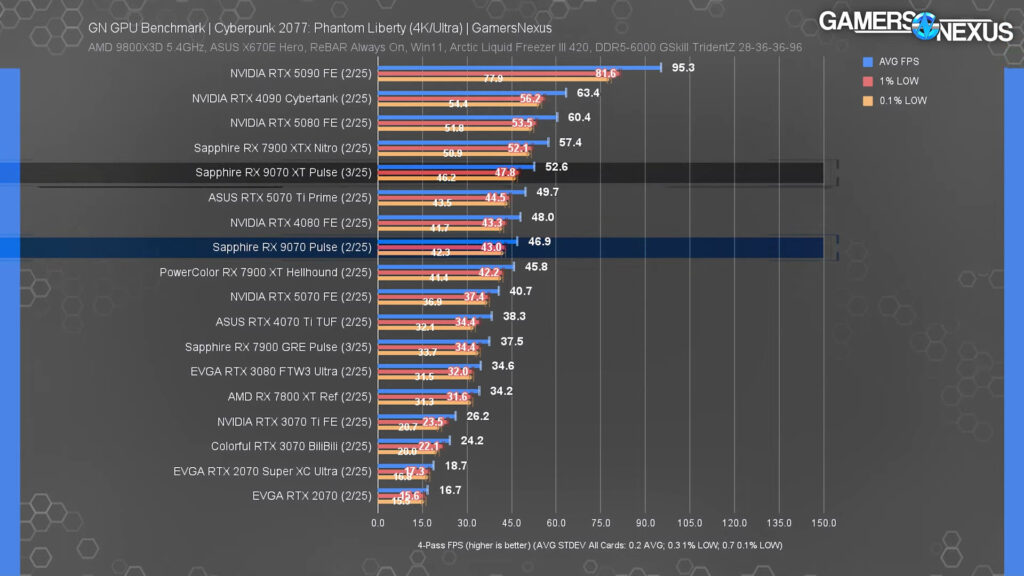
Task: Click the blue RTX 5090 FE average bar
Action: click(x=520, y=67)
